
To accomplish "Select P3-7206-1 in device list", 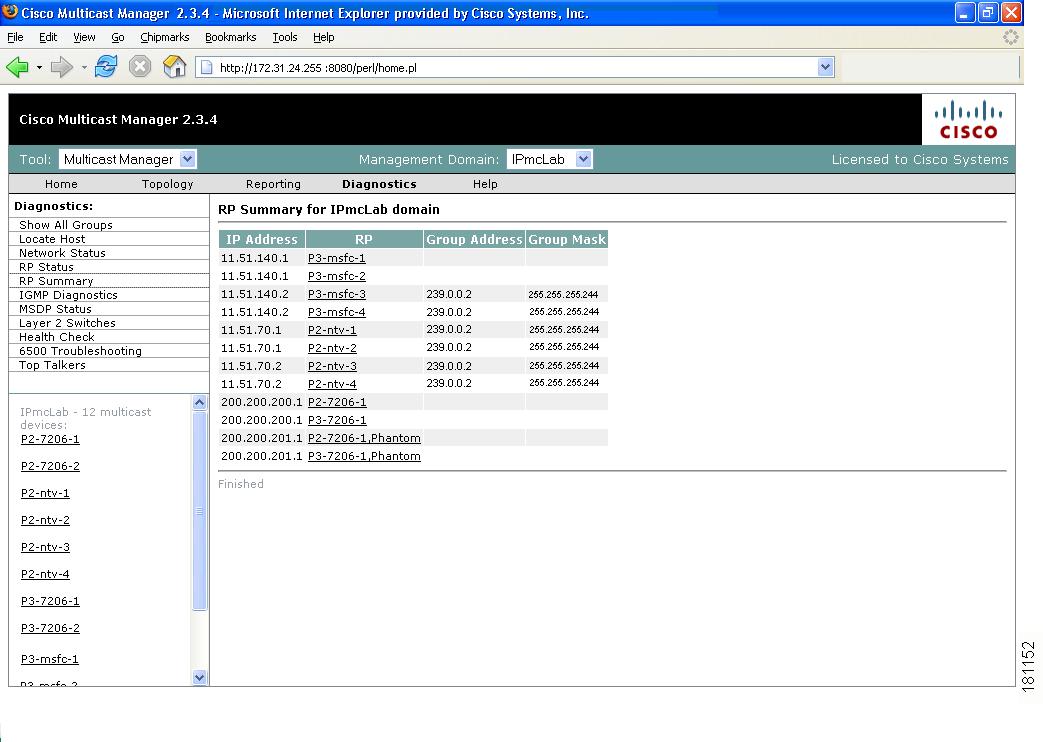I will coord(50,601).
